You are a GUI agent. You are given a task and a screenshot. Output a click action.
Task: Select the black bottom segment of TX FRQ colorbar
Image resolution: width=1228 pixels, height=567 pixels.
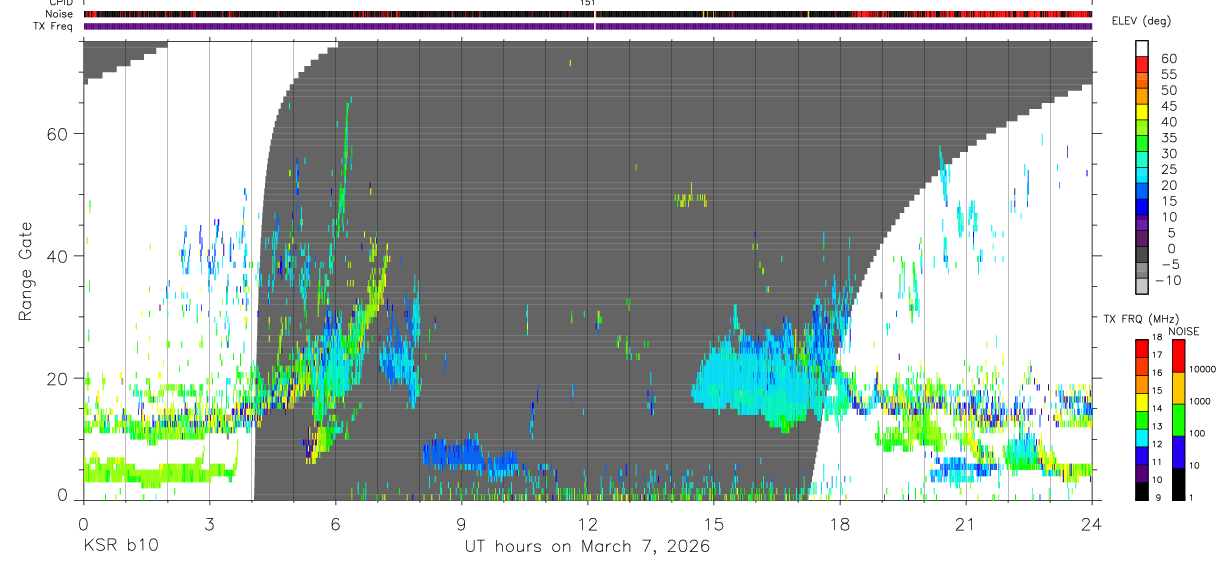tap(1142, 491)
